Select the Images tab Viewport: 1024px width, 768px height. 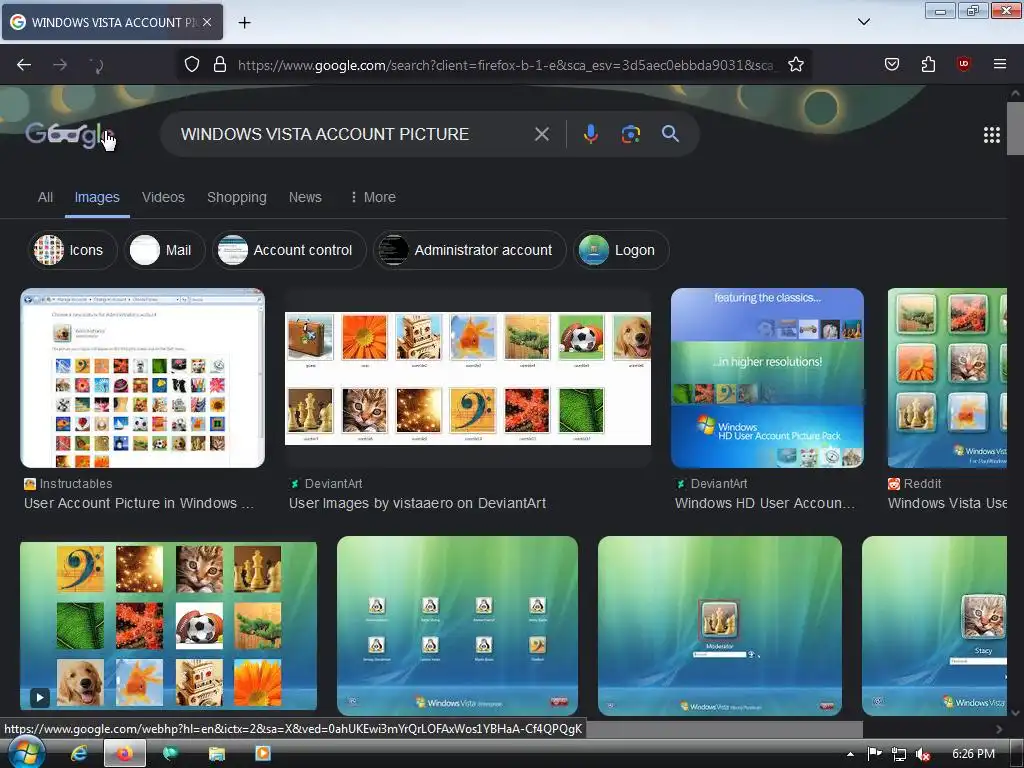pyautogui.click(x=97, y=197)
